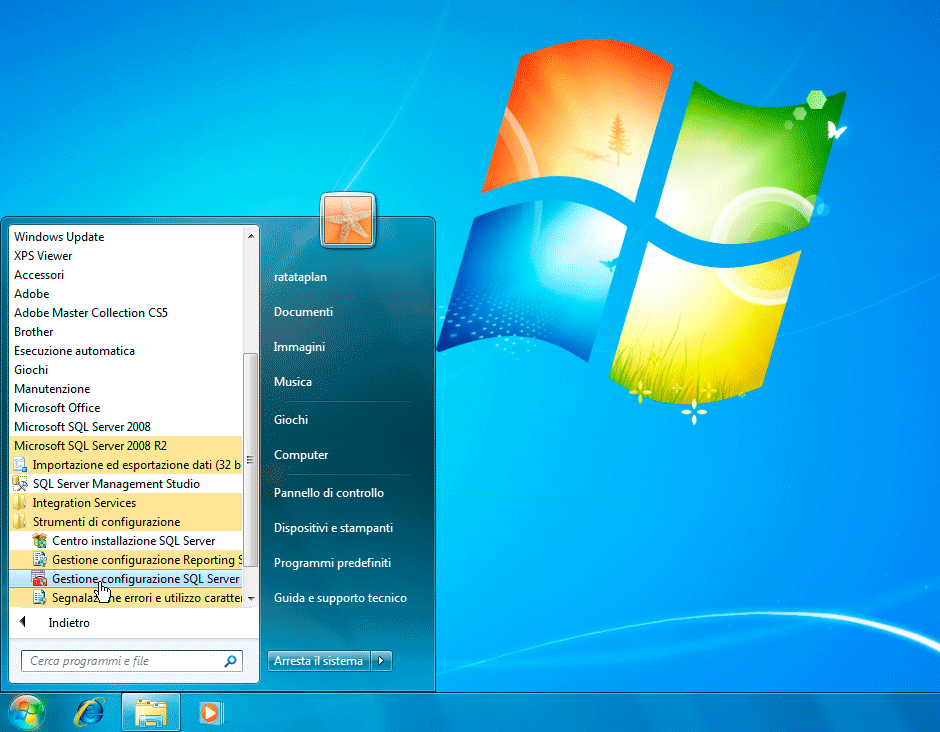Open Computer from the Start menu
940x732 pixels.
coord(301,455)
